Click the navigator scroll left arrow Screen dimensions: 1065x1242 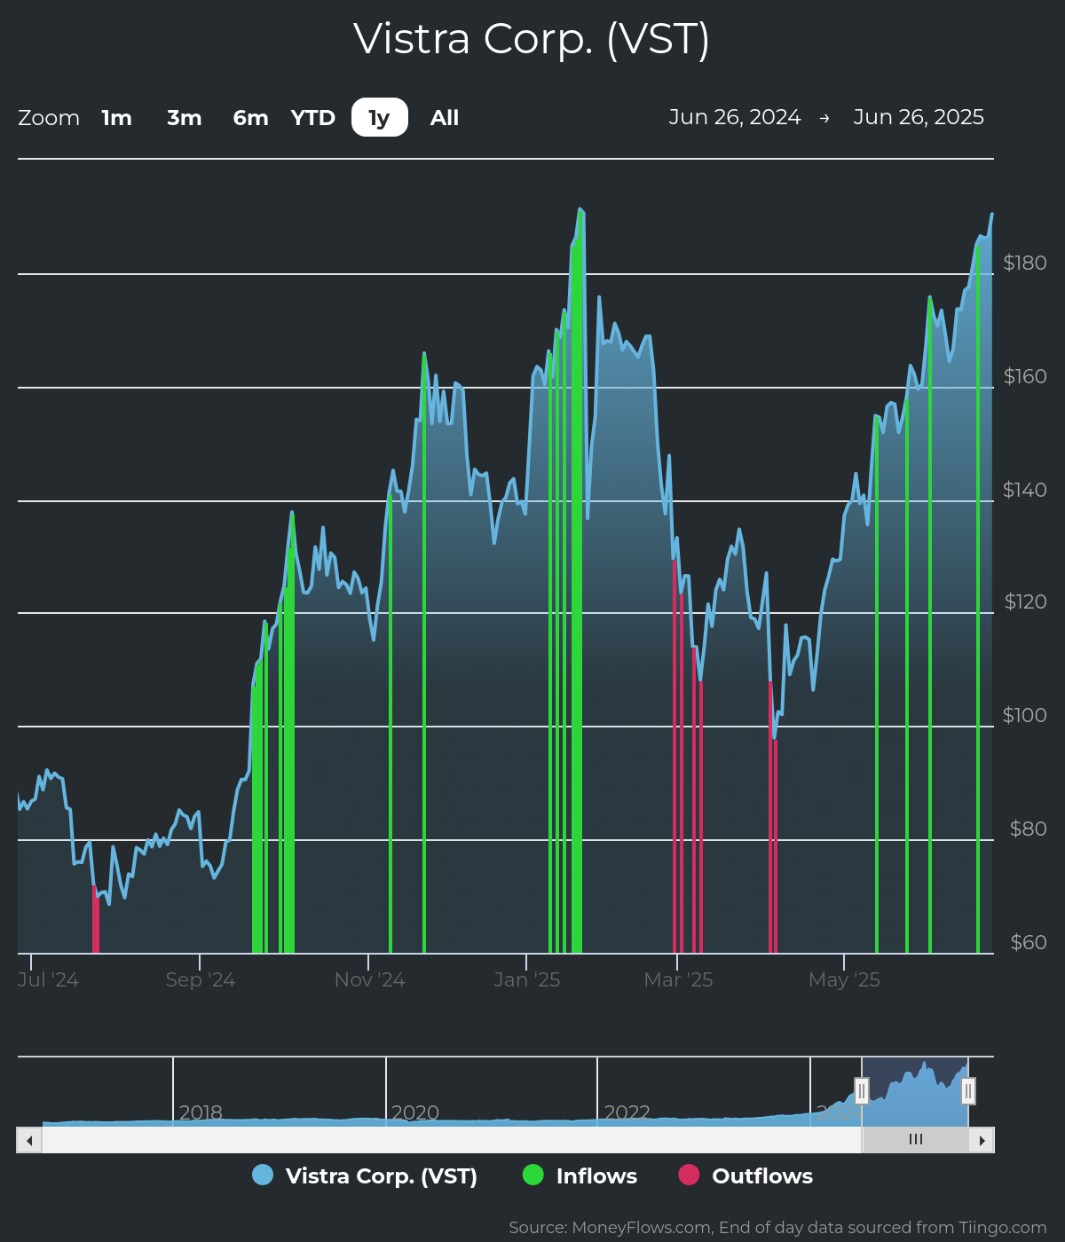pos(29,1140)
